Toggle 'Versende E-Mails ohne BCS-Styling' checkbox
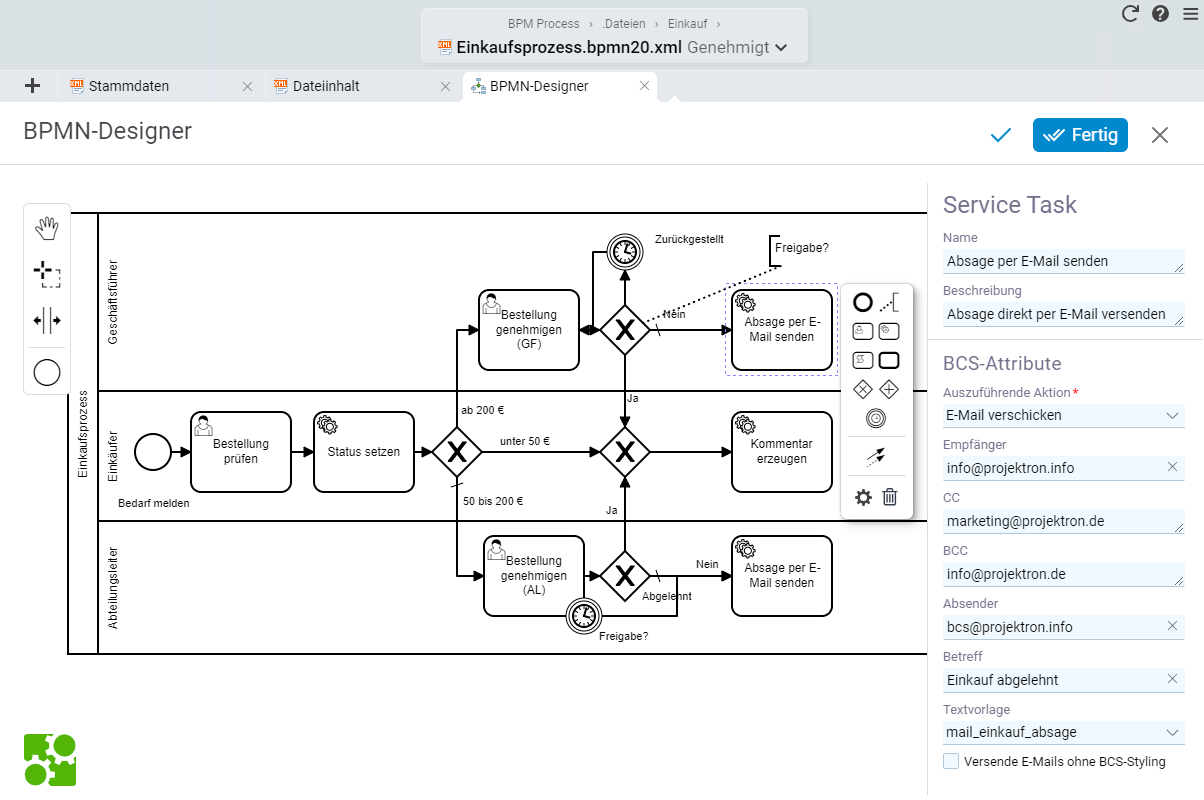Image resolution: width=1204 pixels, height=800 pixels. coord(951,761)
